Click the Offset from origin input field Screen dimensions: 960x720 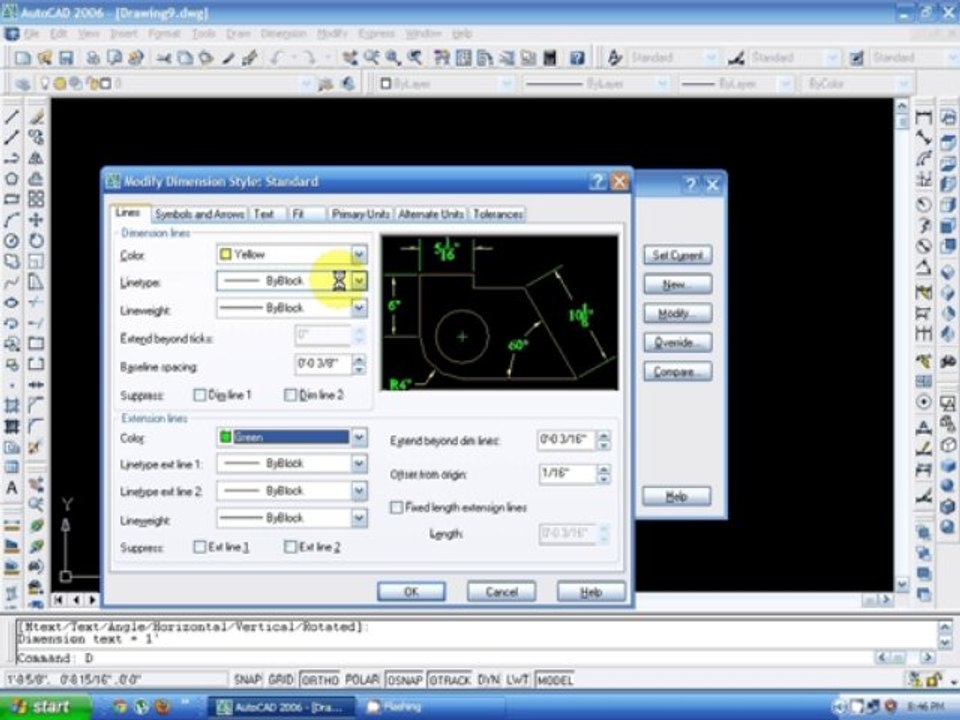567,473
